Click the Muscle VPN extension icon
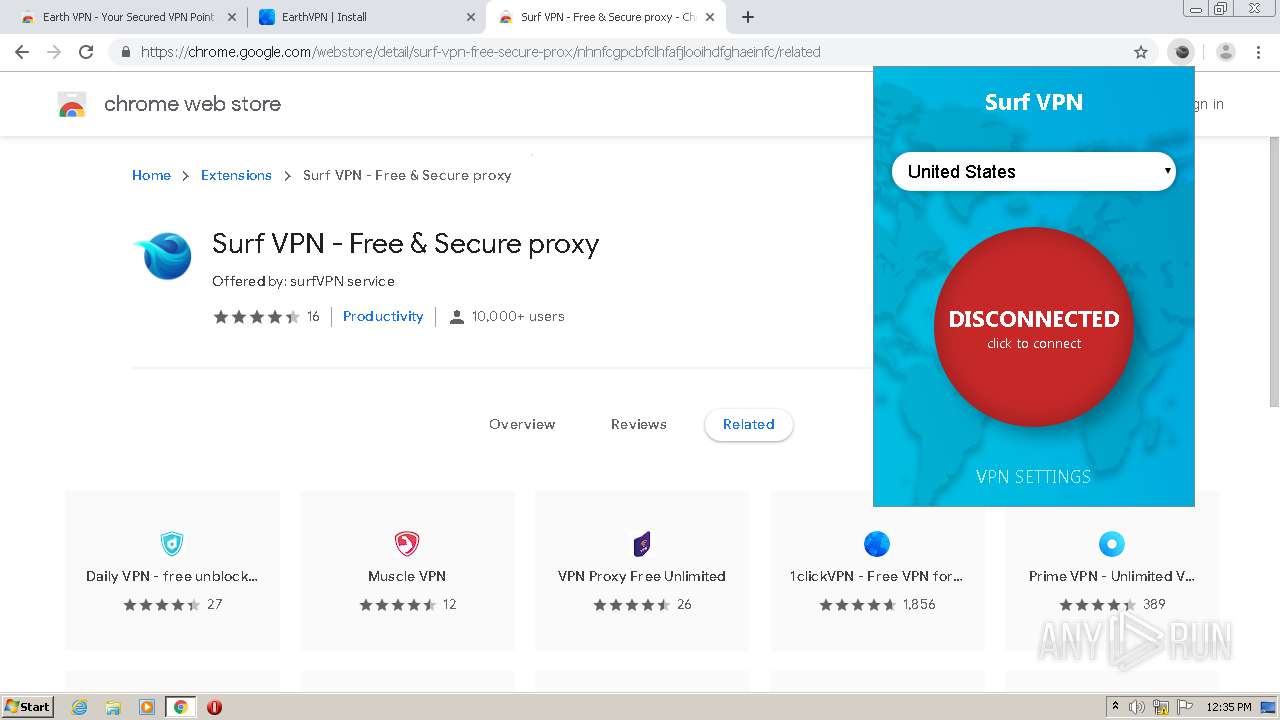The height and width of the screenshot is (720, 1280). 407,544
